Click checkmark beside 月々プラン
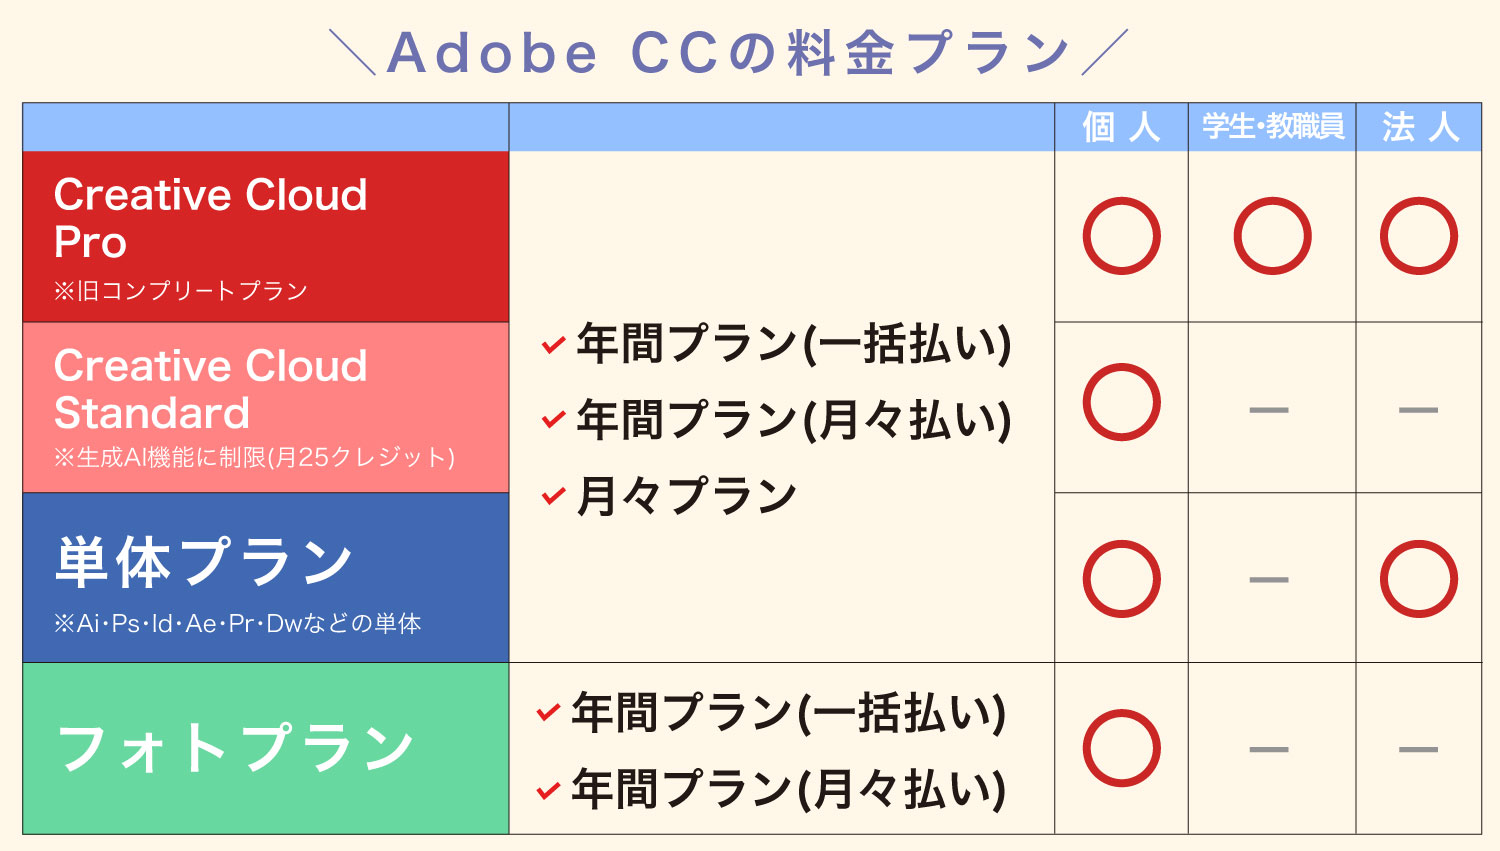 coord(553,496)
